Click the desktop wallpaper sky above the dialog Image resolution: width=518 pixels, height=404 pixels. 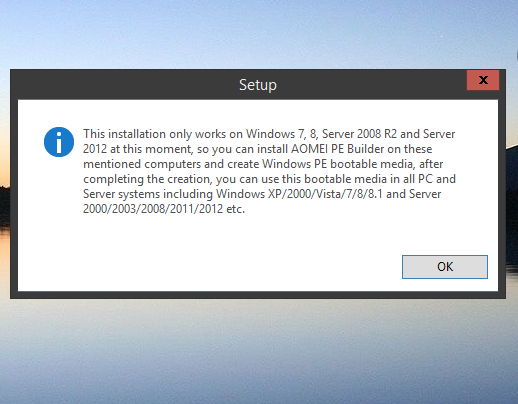[259, 33]
